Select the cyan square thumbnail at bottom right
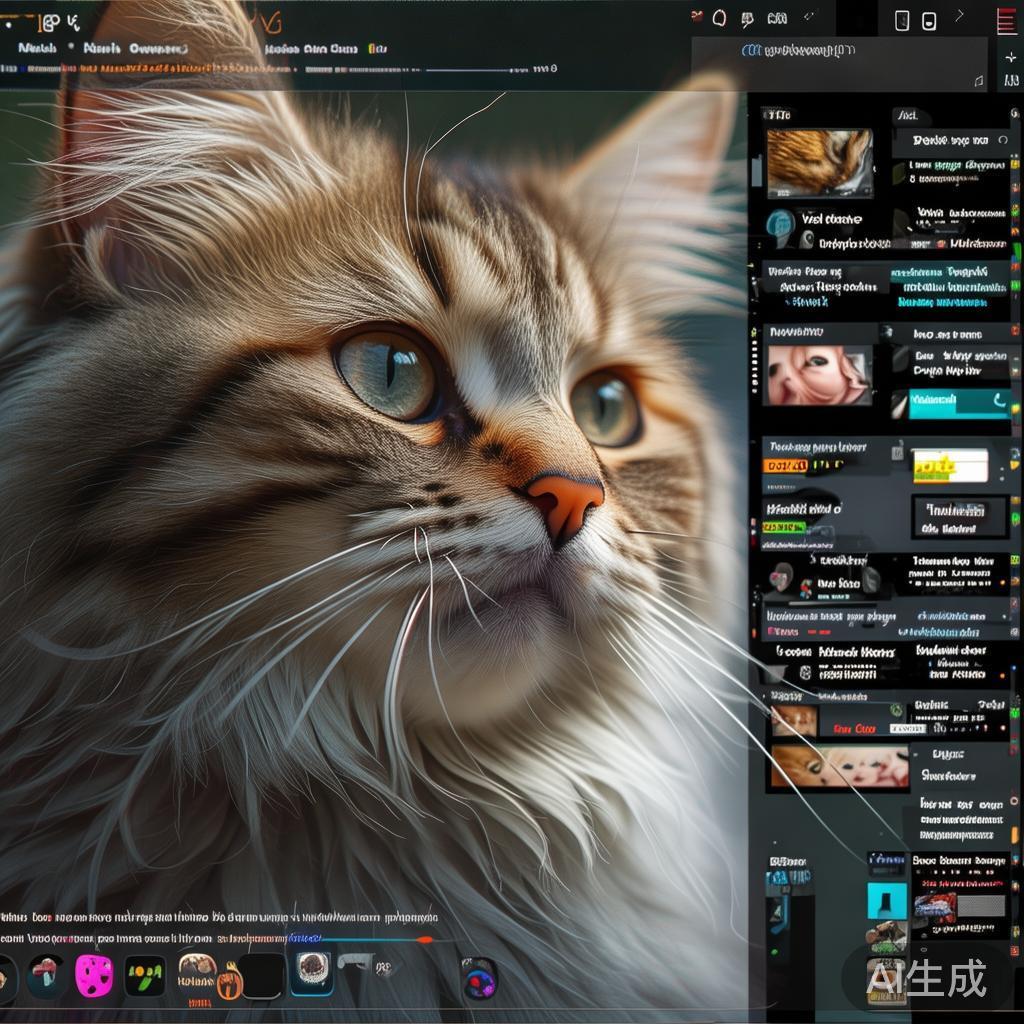This screenshot has width=1024, height=1024. [886, 900]
